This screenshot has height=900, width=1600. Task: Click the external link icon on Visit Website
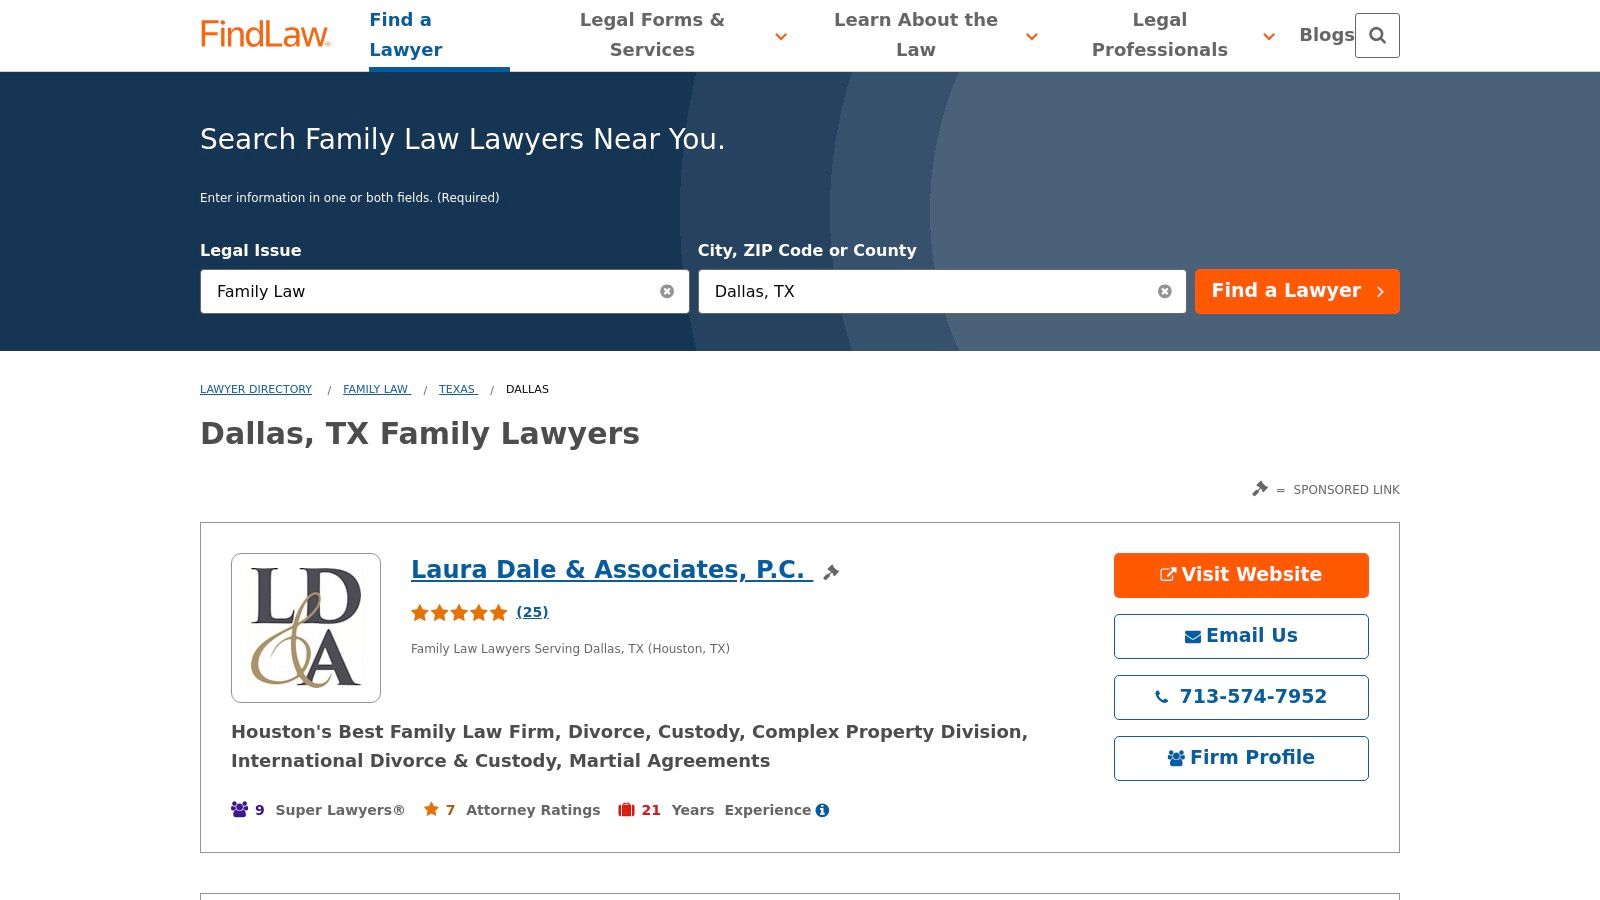tap(1167, 573)
